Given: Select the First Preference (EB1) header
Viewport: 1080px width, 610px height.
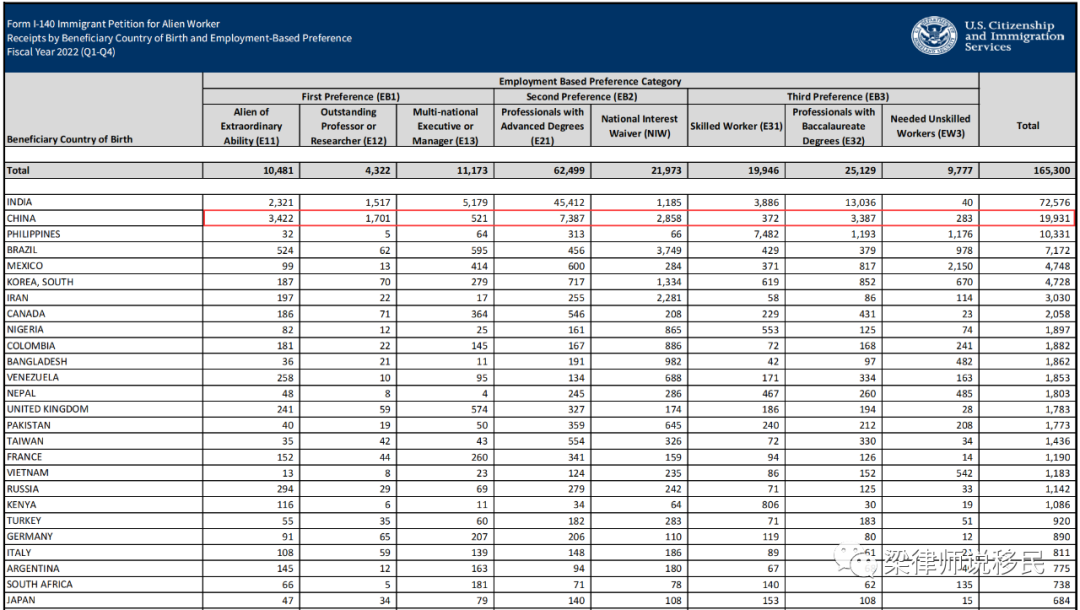Looking at the screenshot, I should tap(350, 97).
